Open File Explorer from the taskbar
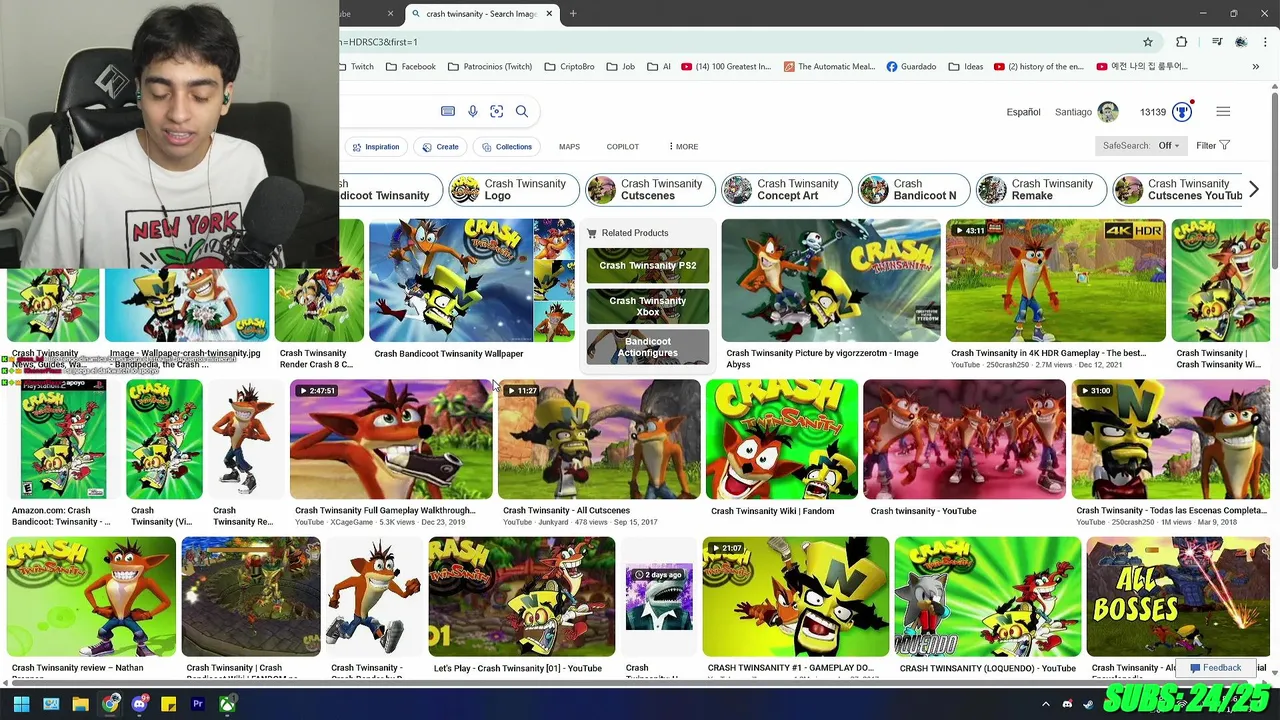Viewport: 1280px width, 720px height. coord(80,704)
